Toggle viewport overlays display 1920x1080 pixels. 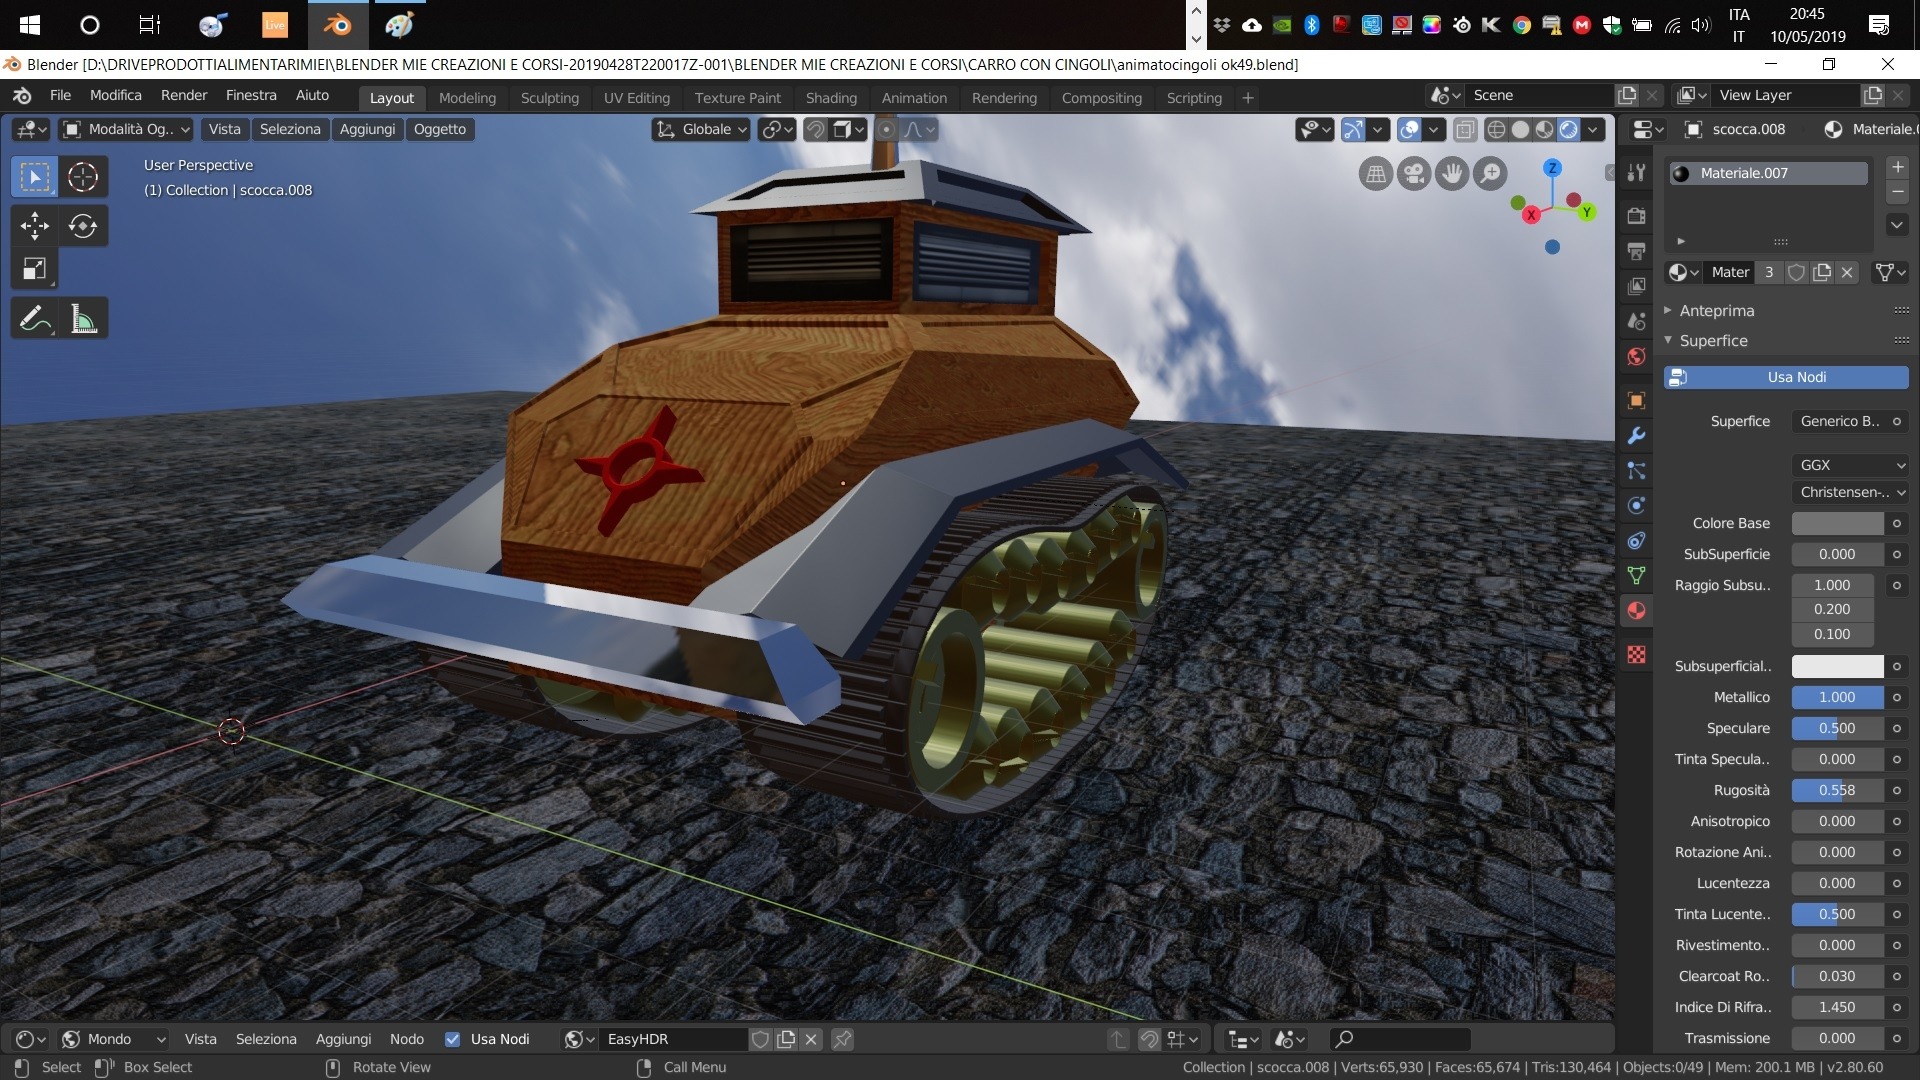(1409, 129)
